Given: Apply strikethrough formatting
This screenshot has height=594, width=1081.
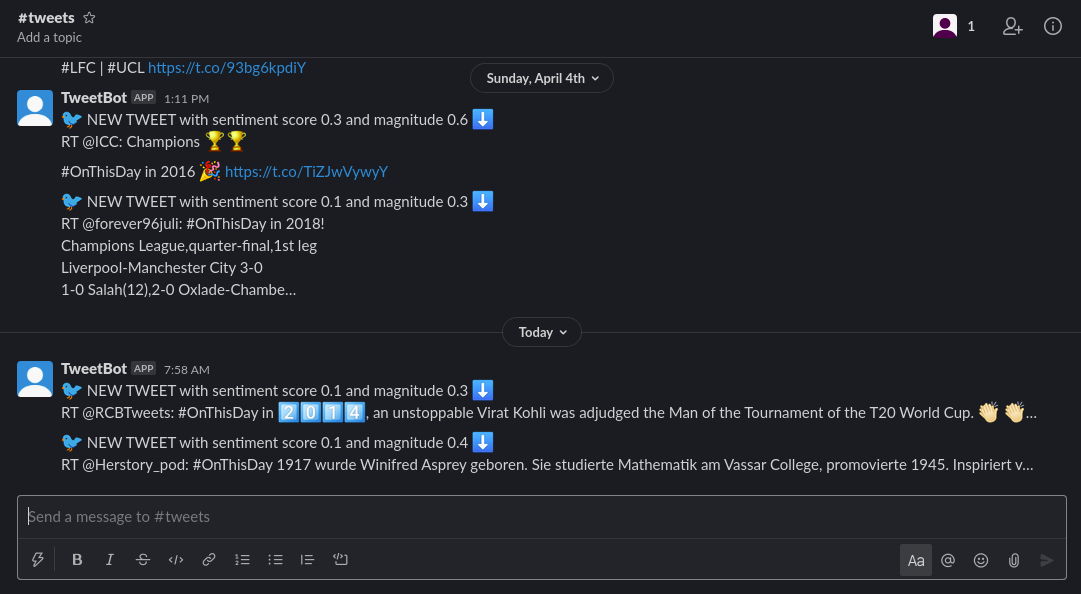Looking at the screenshot, I should pyautogui.click(x=143, y=560).
